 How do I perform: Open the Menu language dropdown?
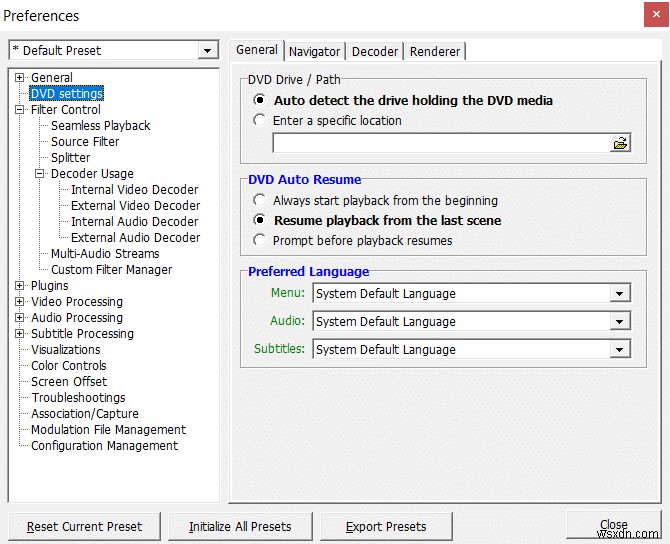click(620, 293)
